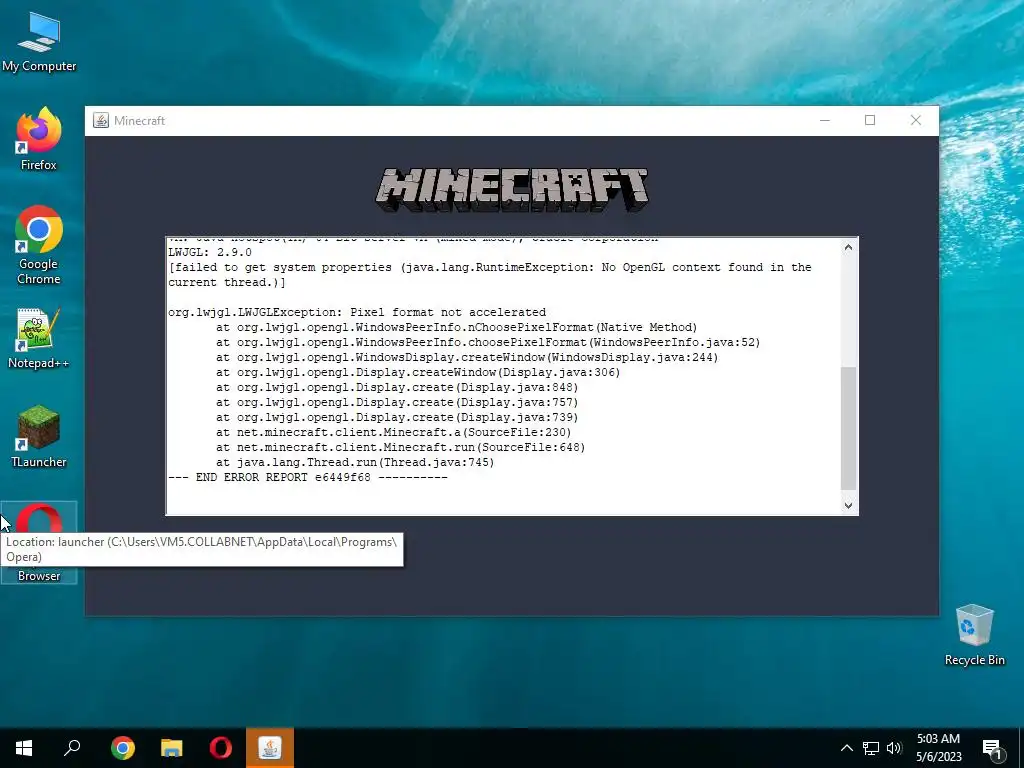
Task: Click 'Display.create(Display.java:848)' line
Action: tap(397, 387)
